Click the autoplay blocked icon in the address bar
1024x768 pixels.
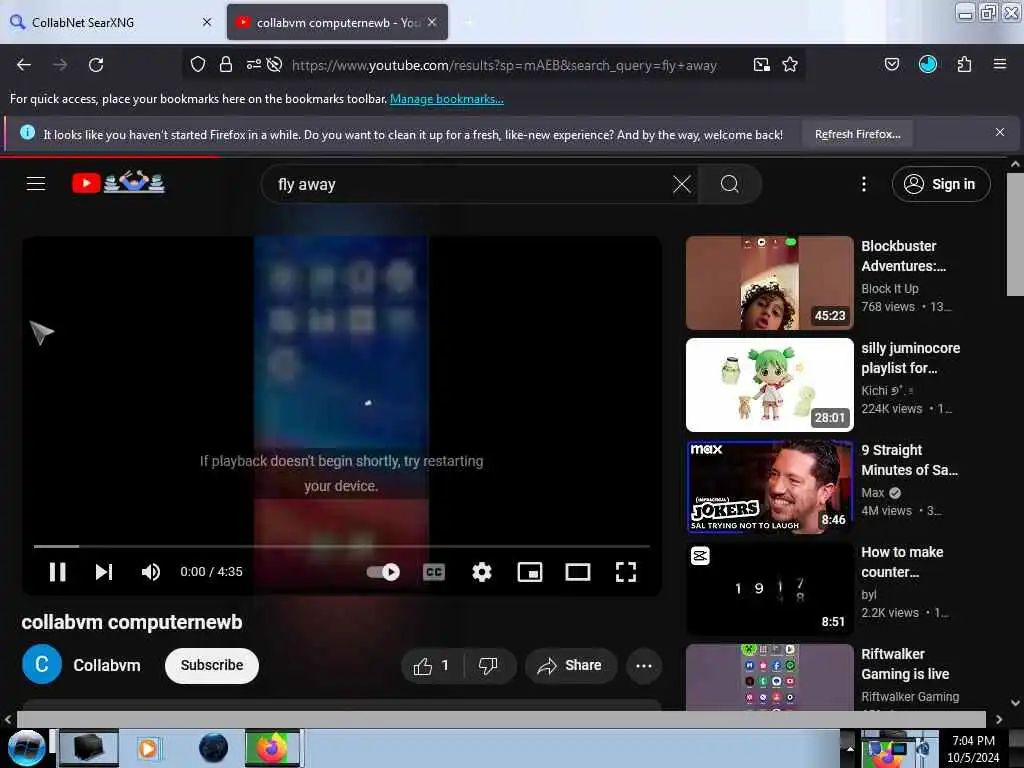point(274,64)
